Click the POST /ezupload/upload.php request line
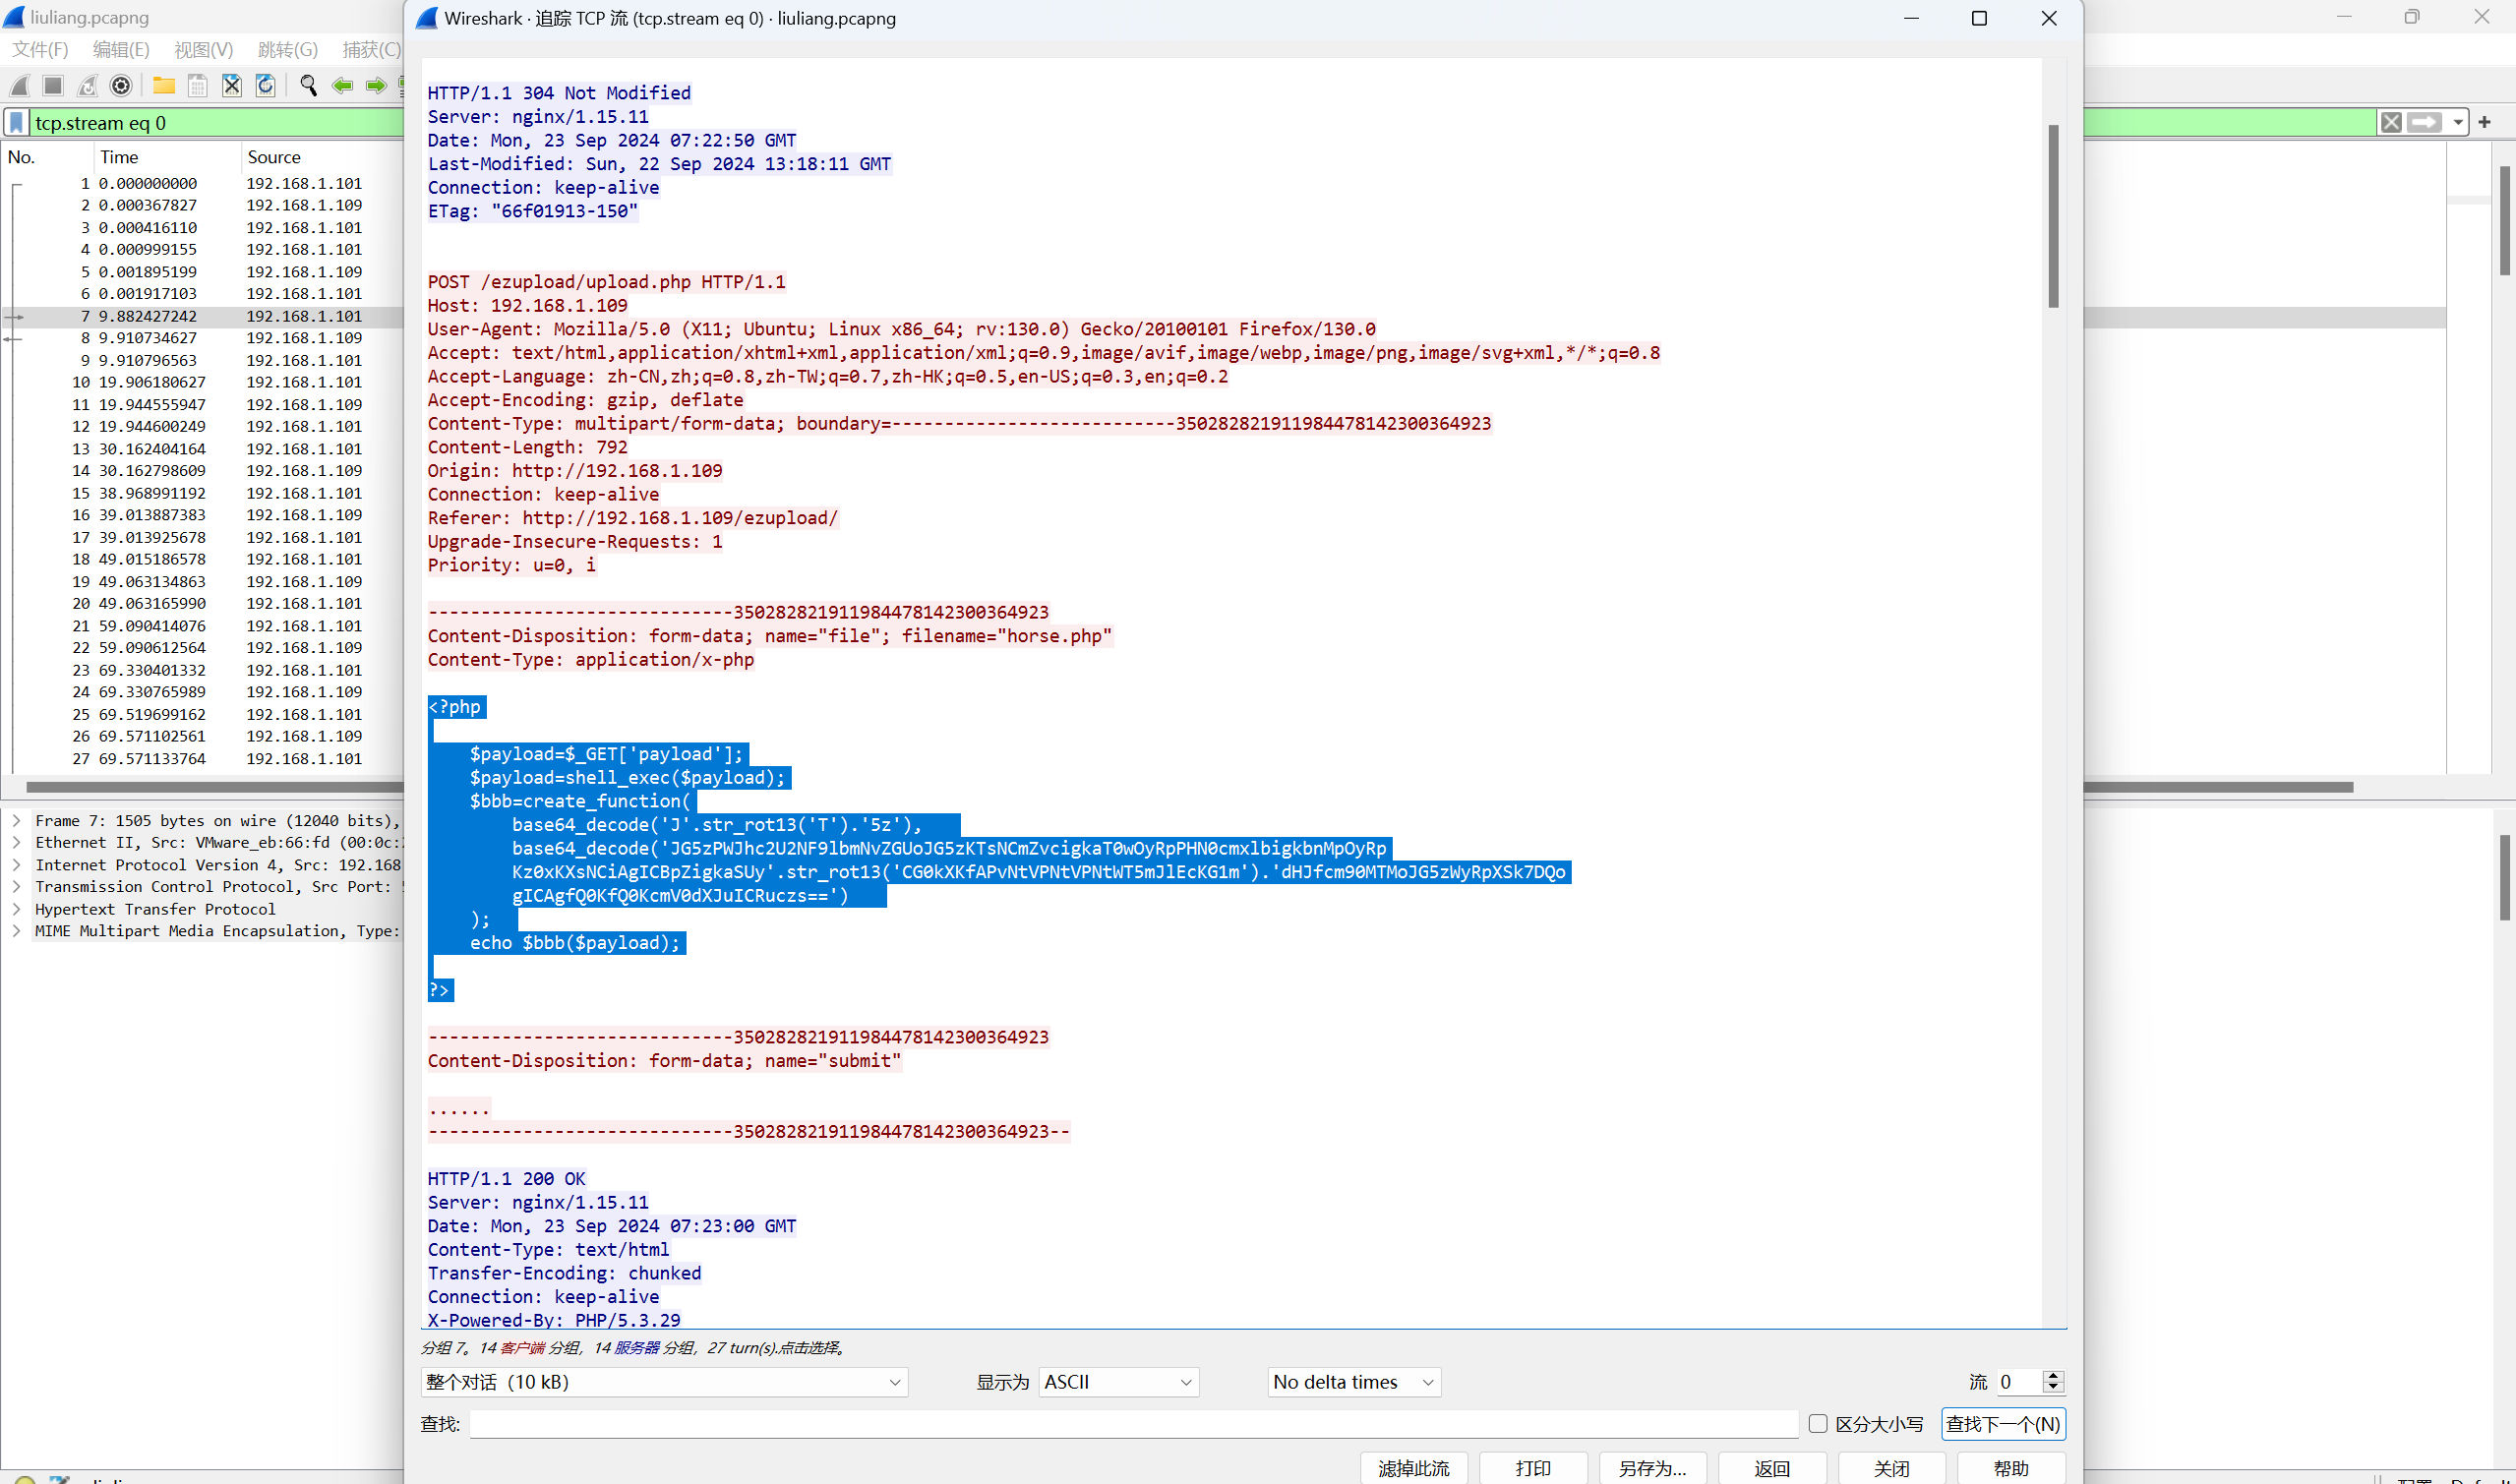Image resolution: width=2516 pixels, height=1484 pixels. tap(606, 282)
